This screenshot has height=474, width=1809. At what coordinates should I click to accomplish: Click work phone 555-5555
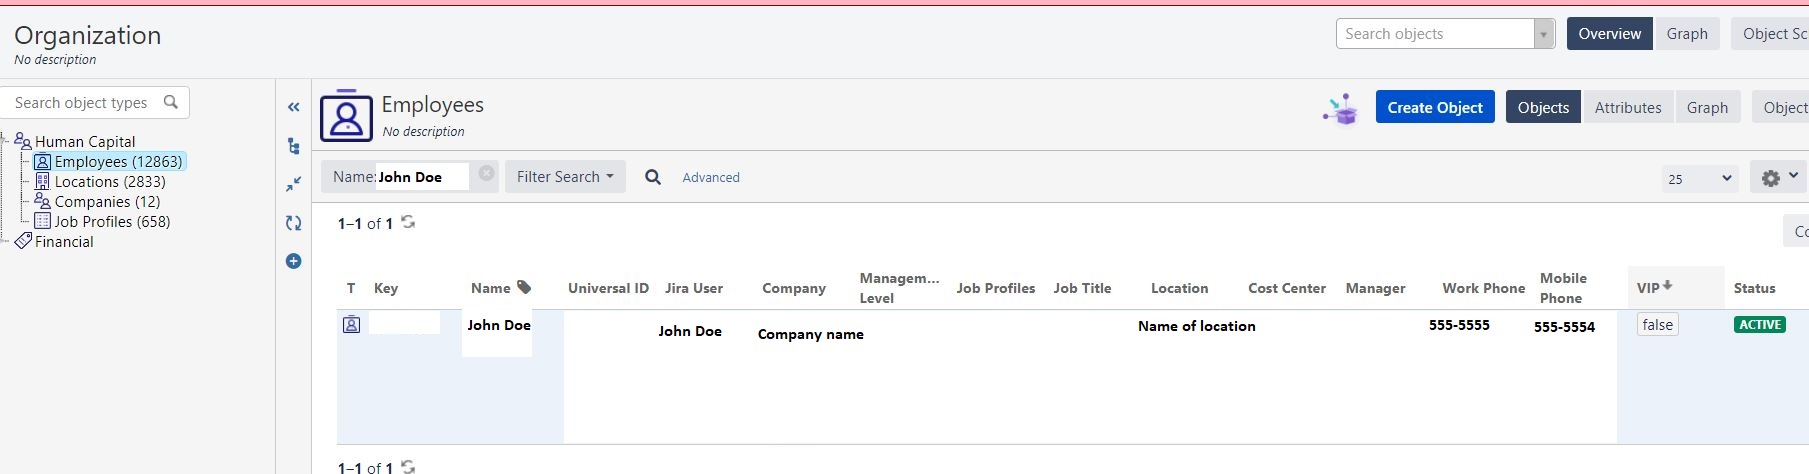(x=1459, y=325)
